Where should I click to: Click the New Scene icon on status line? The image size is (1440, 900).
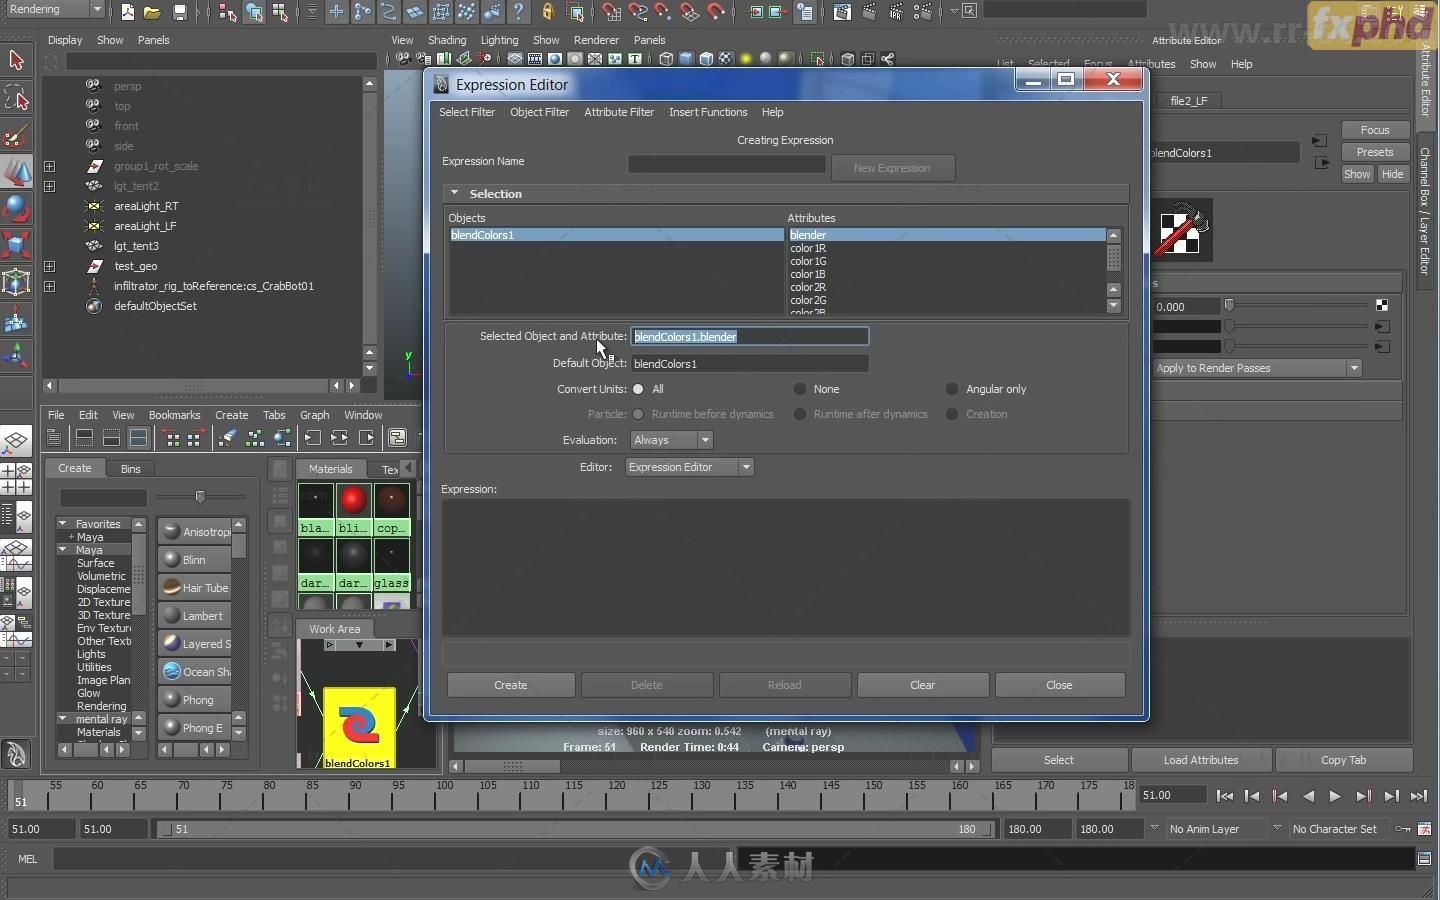click(128, 12)
